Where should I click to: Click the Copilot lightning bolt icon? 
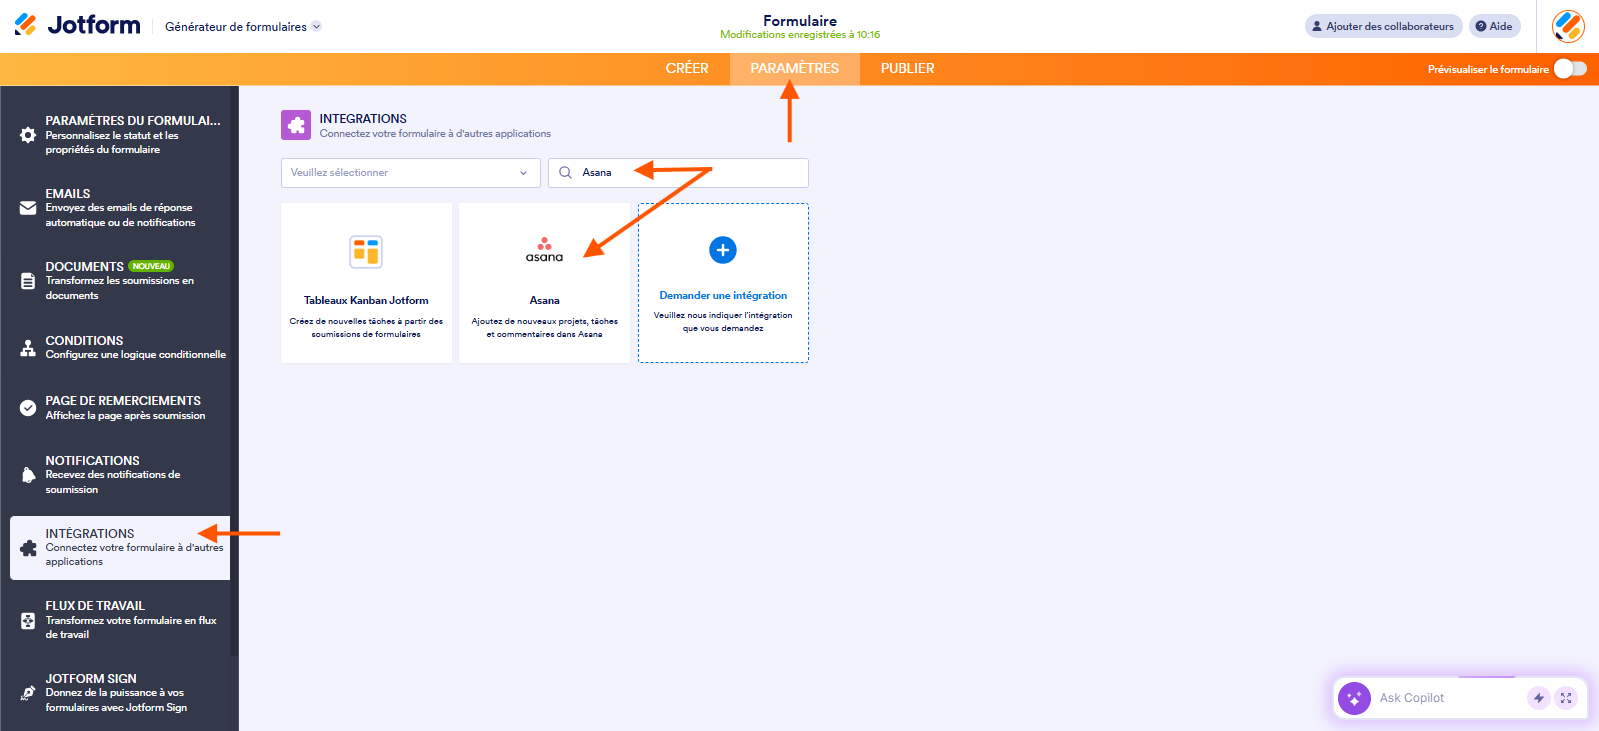pyautogui.click(x=1539, y=698)
